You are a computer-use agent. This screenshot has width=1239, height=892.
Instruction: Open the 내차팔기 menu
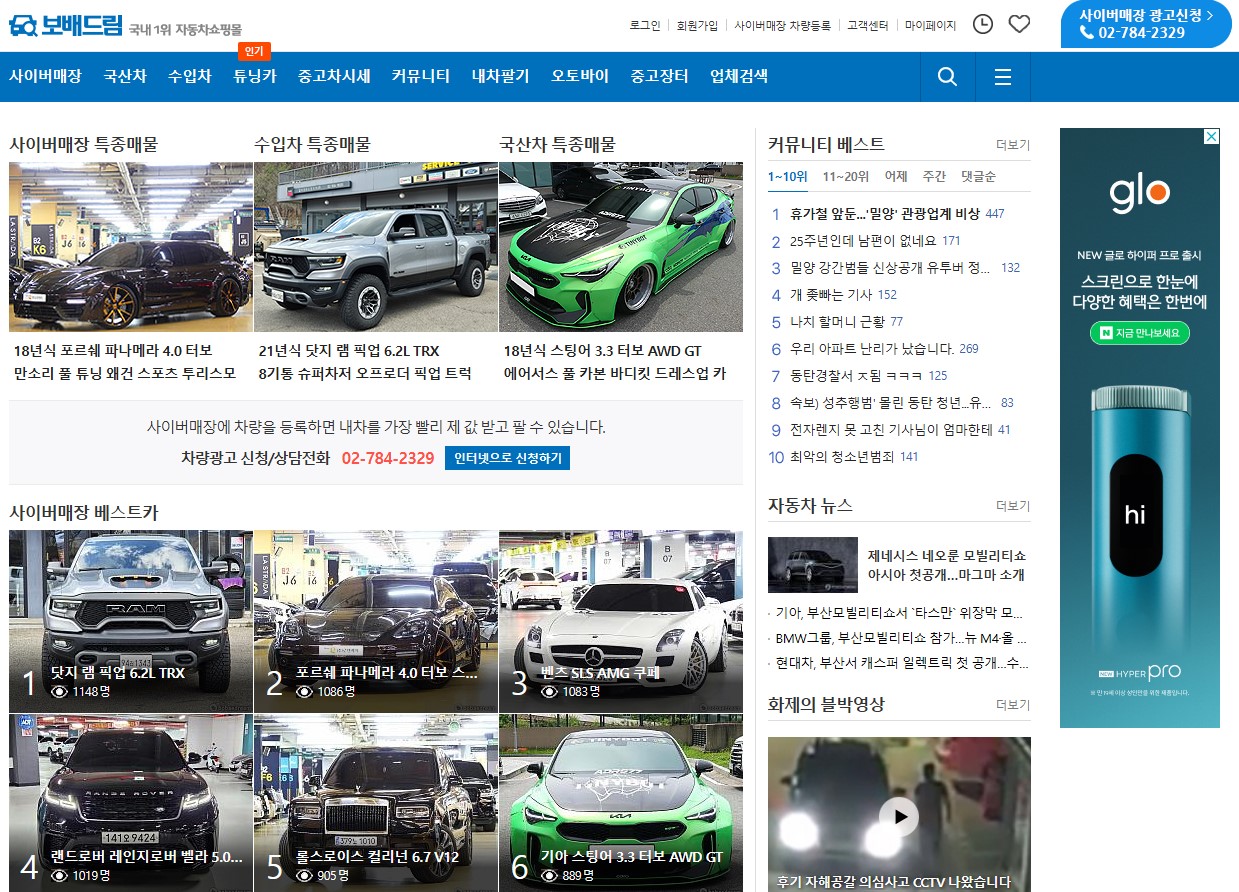[x=501, y=76]
